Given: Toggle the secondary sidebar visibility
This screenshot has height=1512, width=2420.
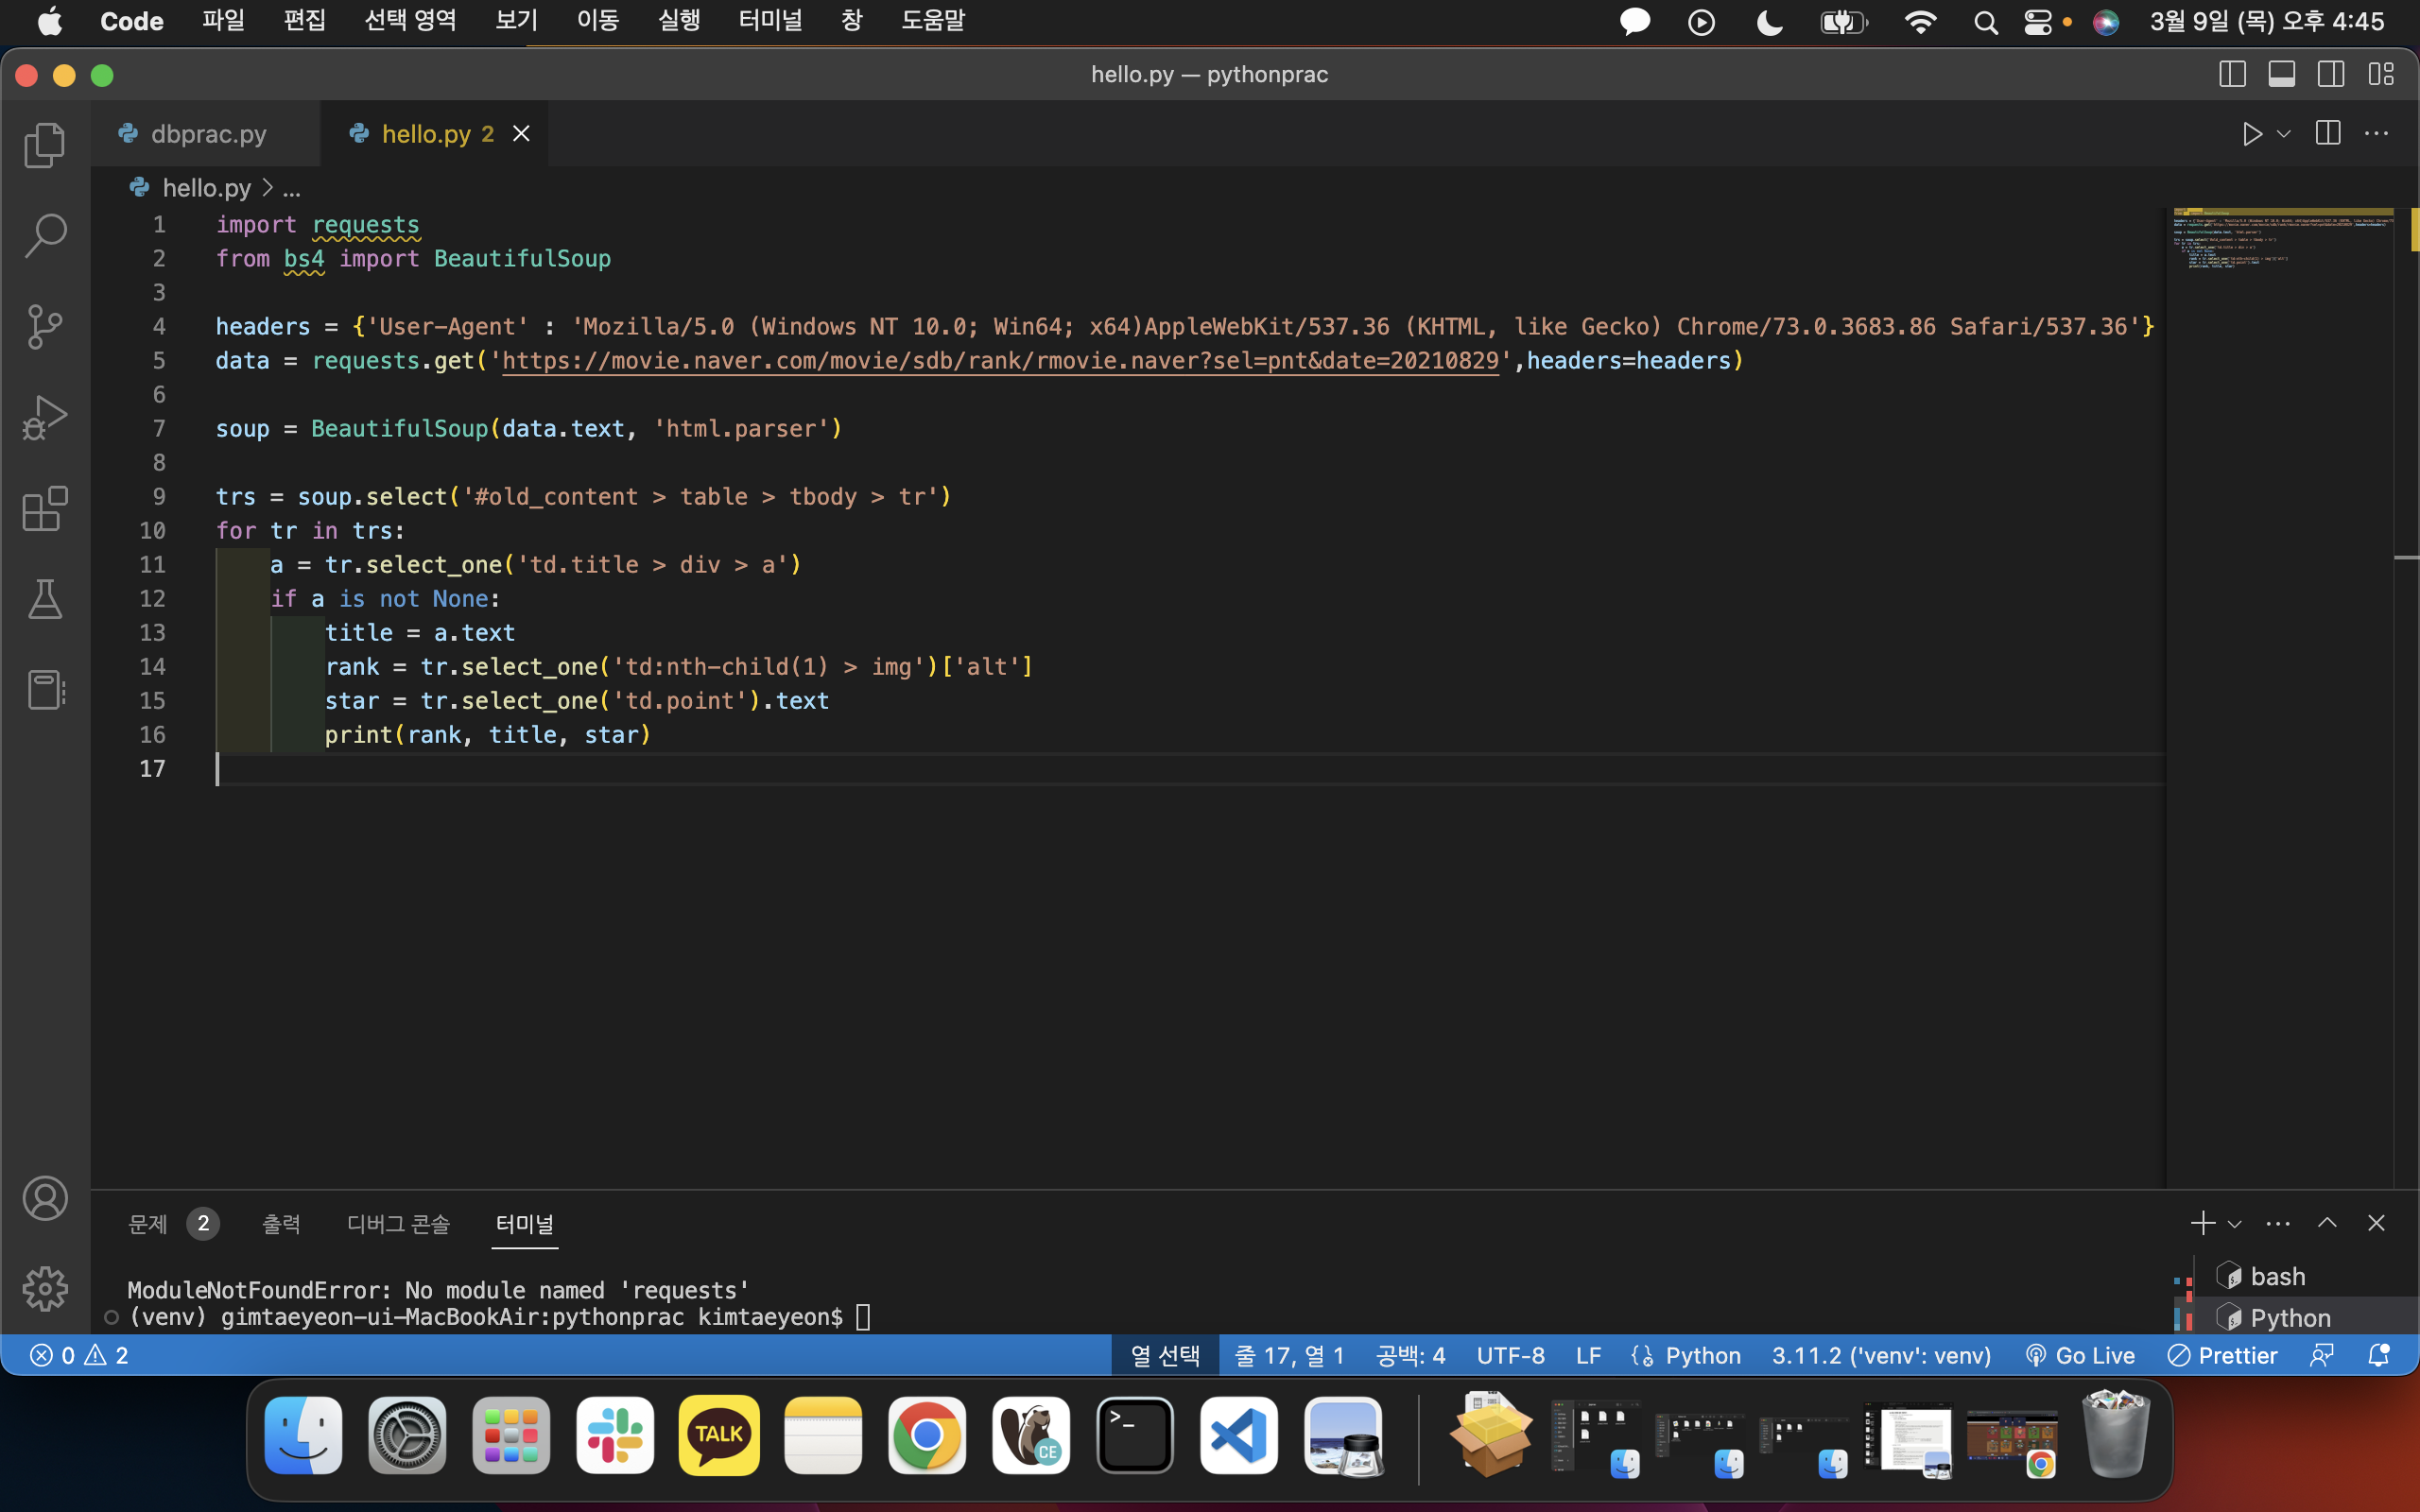Looking at the screenshot, I should pos(2331,74).
